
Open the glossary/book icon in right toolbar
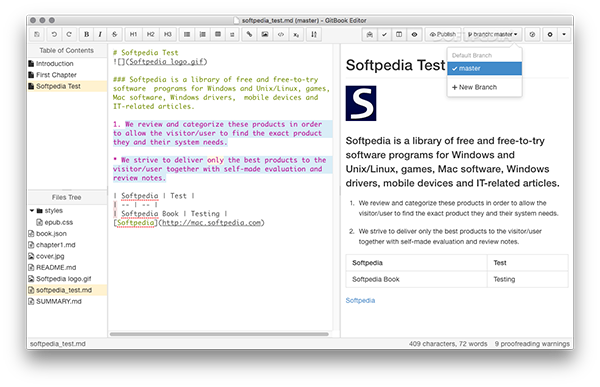coord(370,34)
